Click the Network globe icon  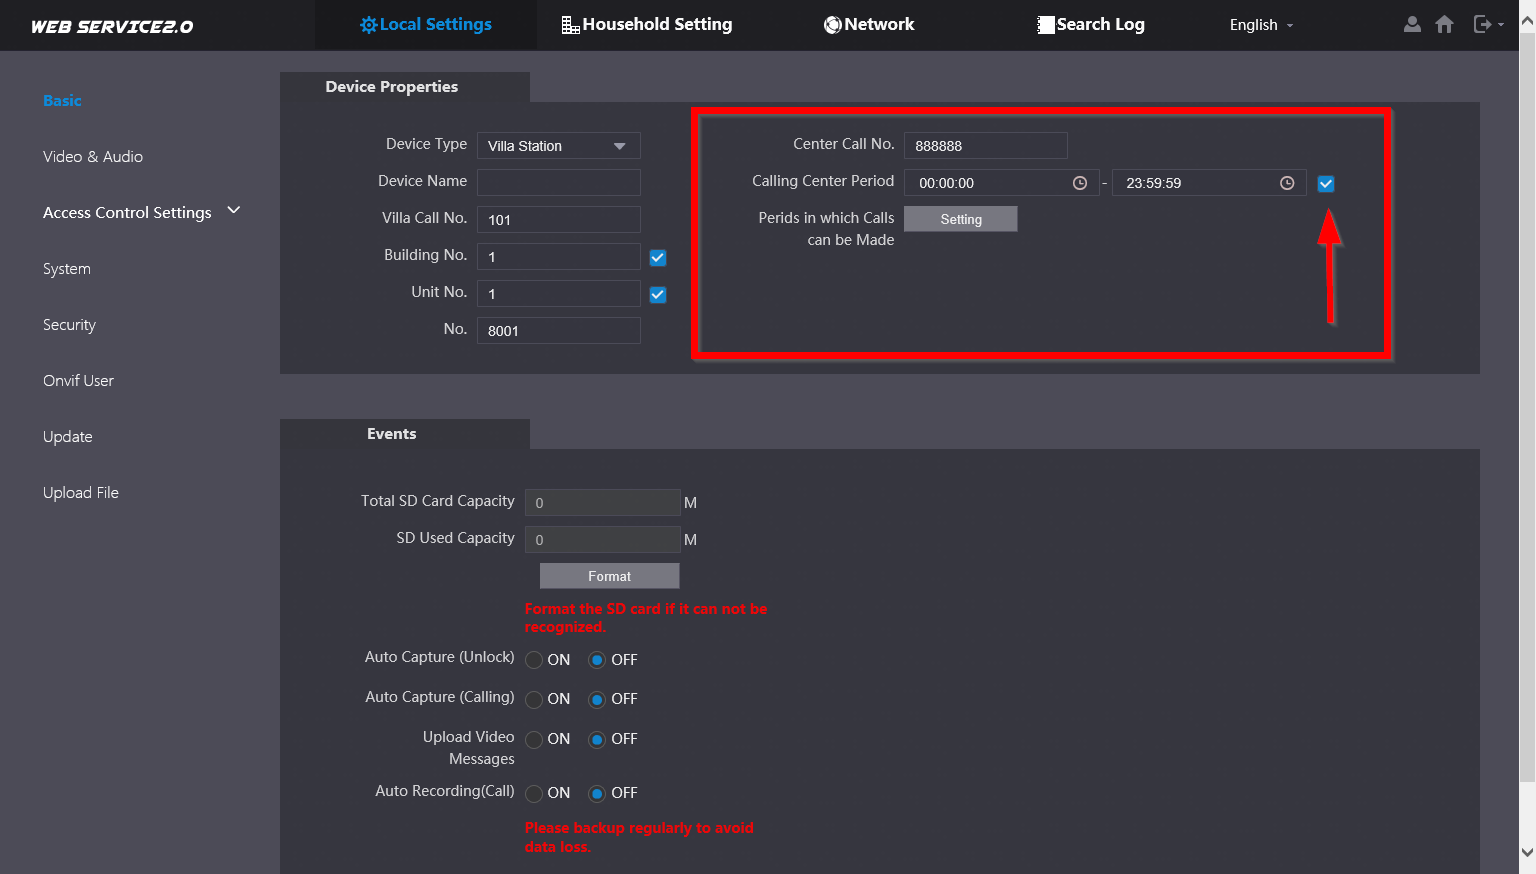832,25
